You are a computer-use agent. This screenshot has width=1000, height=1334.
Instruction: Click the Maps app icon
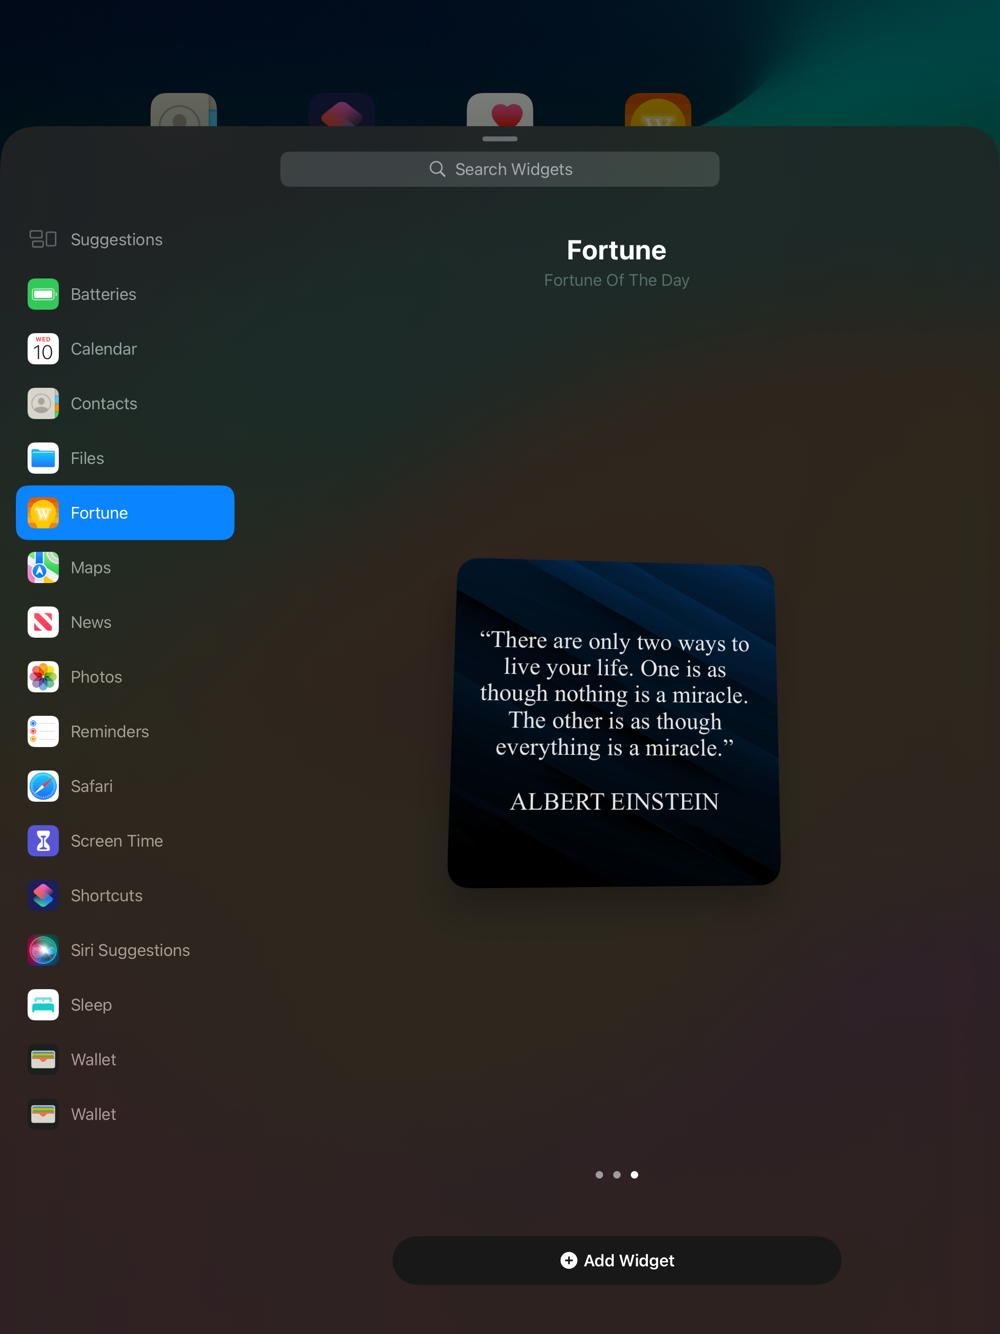(43, 567)
